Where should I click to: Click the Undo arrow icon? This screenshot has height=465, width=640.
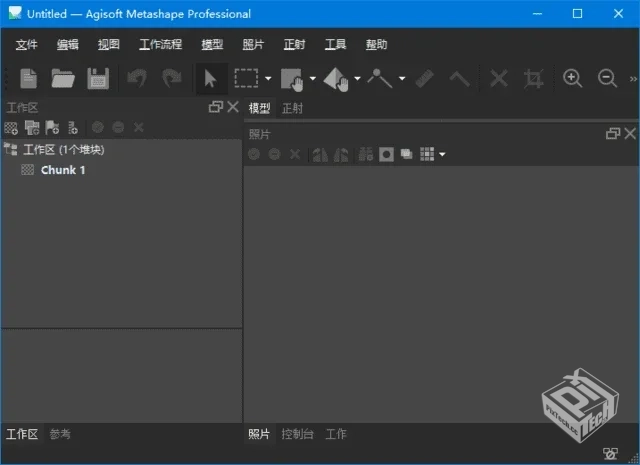(x=137, y=78)
